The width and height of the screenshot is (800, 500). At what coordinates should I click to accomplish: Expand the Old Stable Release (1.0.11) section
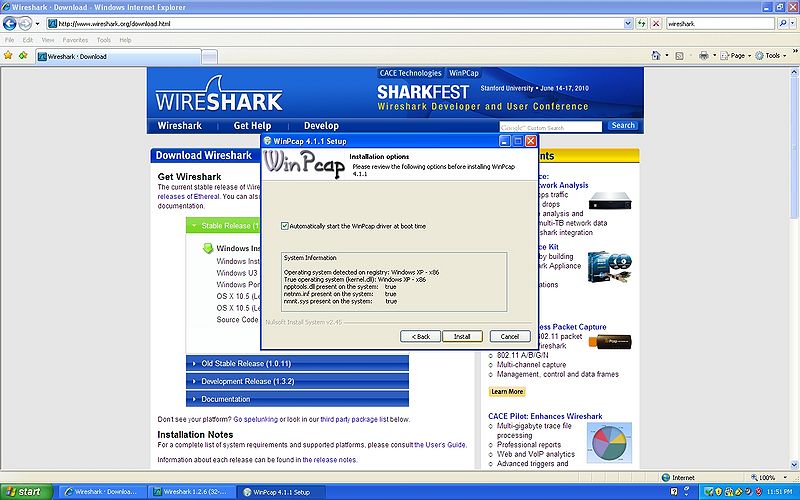click(x=297, y=363)
